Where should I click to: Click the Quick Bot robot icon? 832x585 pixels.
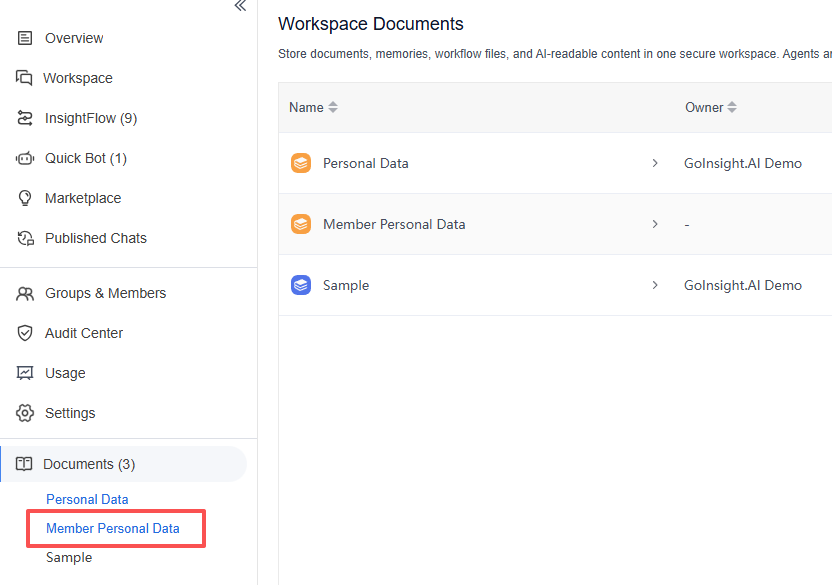point(25,158)
